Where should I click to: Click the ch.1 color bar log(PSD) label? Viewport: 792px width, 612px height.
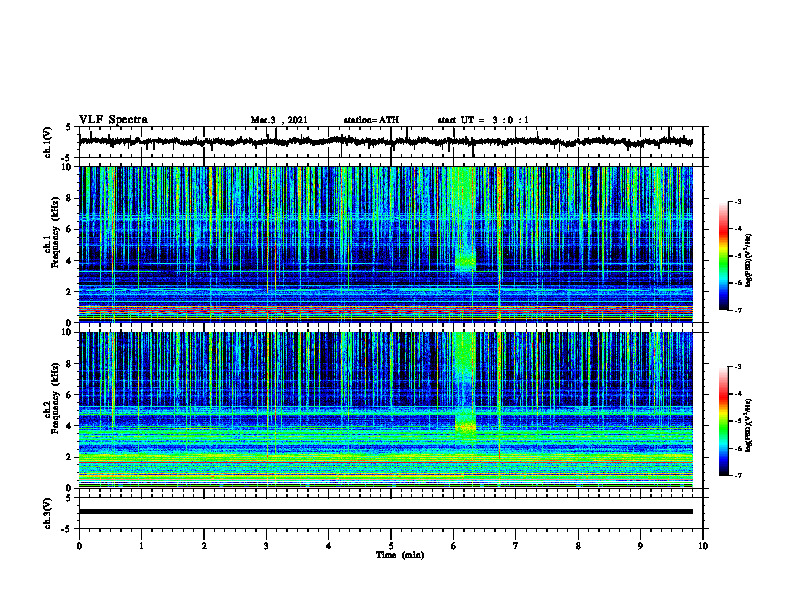click(749, 261)
